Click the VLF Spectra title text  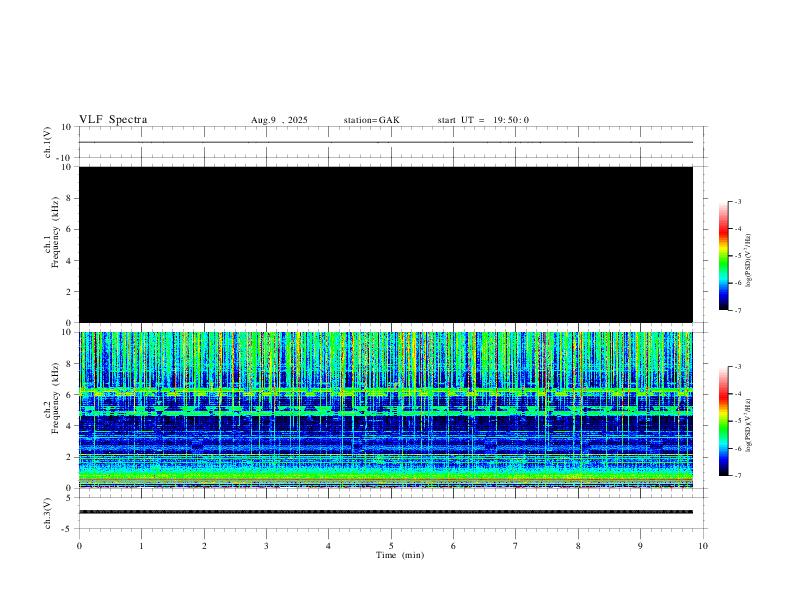[x=113, y=120]
